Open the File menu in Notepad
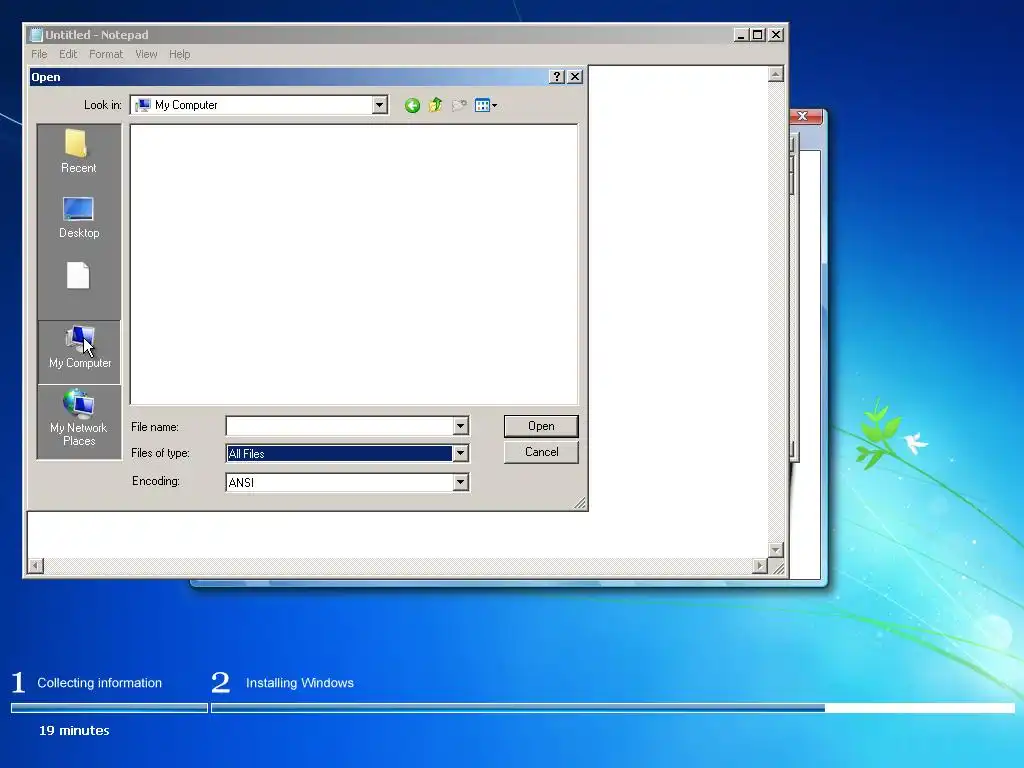The height and width of the screenshot is (768, 1024). click(x=39, y=54)
